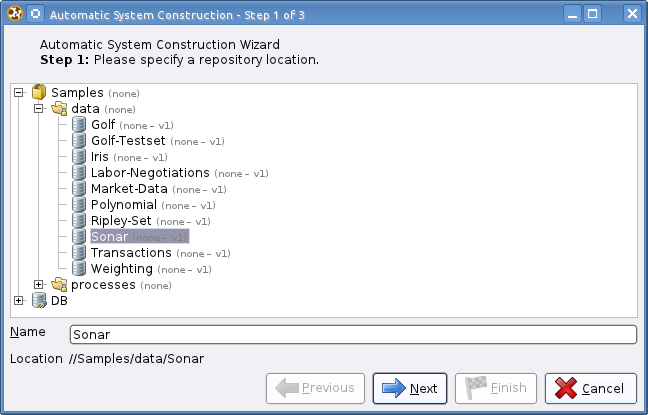Viewport: 648px width, 415px height.
Task: Click the data folder icon
Action: [59, 109]
